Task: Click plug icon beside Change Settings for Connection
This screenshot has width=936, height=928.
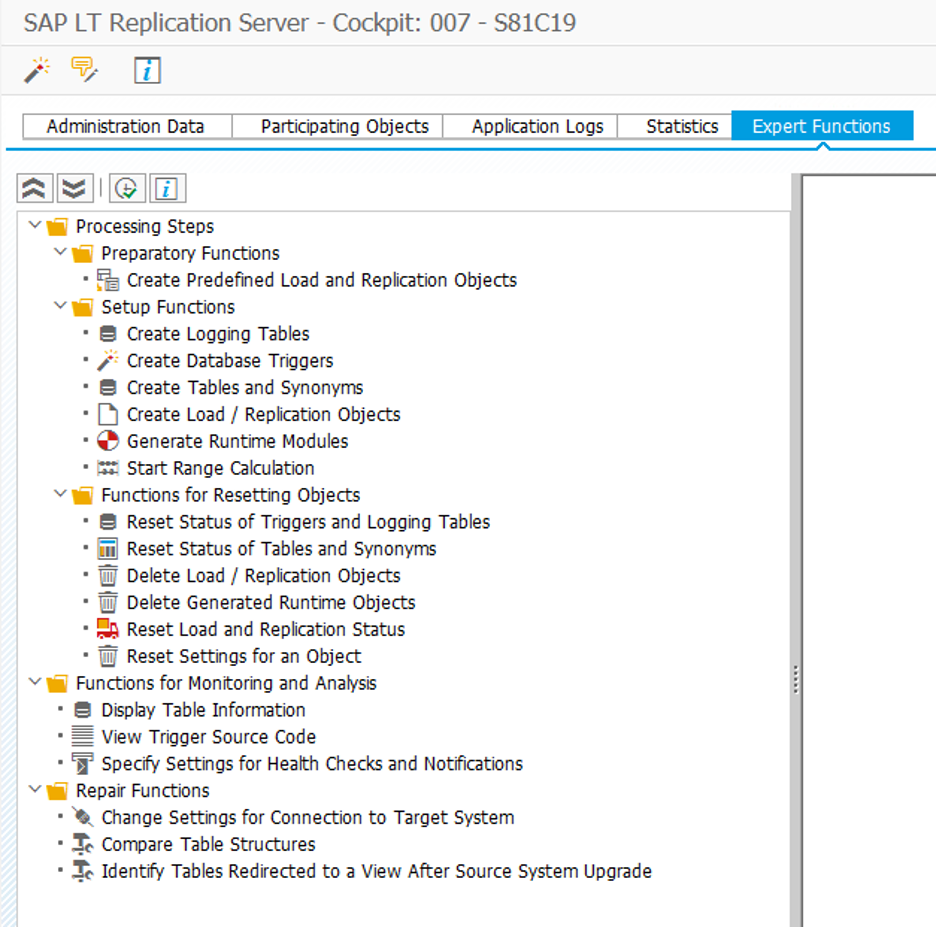Action: tap(82, 817)
